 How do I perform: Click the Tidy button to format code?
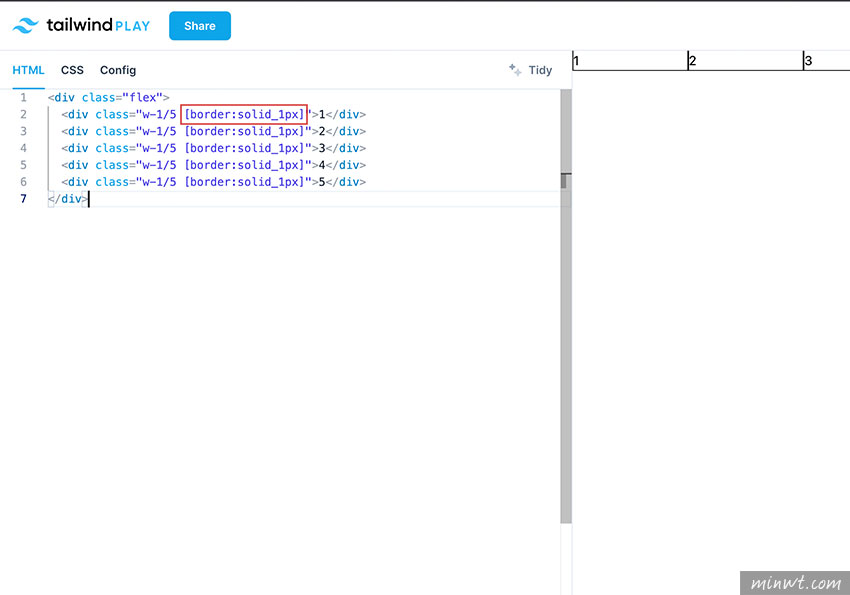(x=531, y=70)
